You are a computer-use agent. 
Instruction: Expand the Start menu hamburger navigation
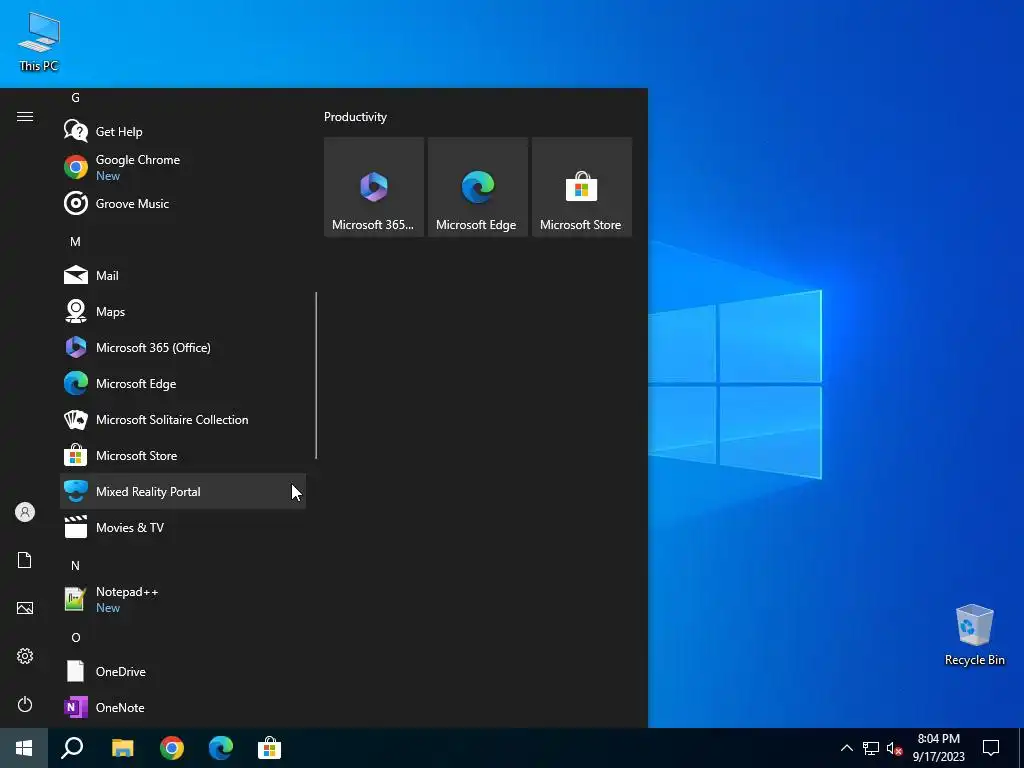tap(25, 116)
